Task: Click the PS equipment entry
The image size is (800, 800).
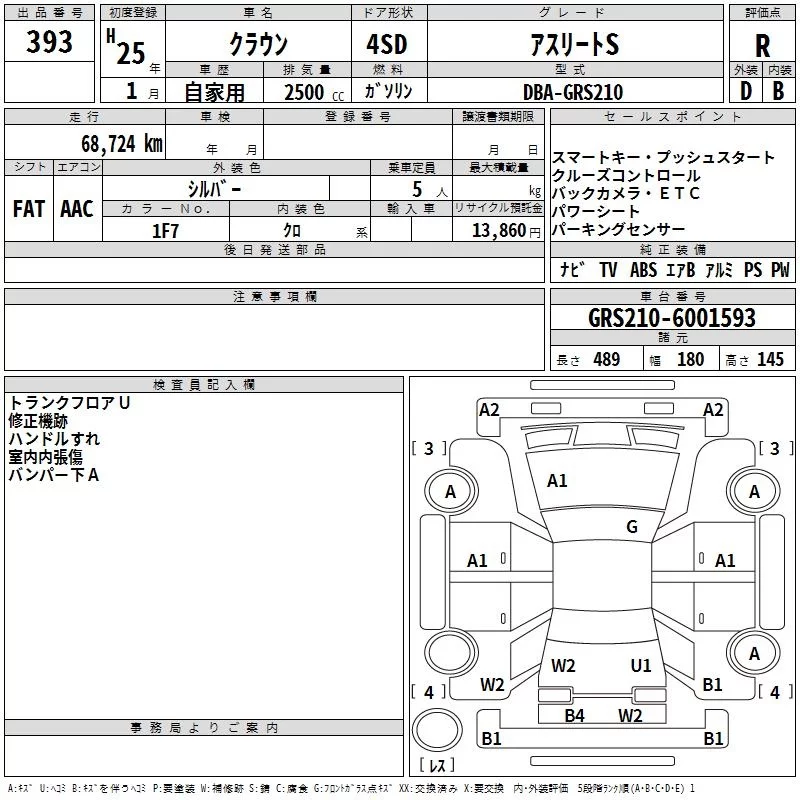Action: (x=753, y=269)
